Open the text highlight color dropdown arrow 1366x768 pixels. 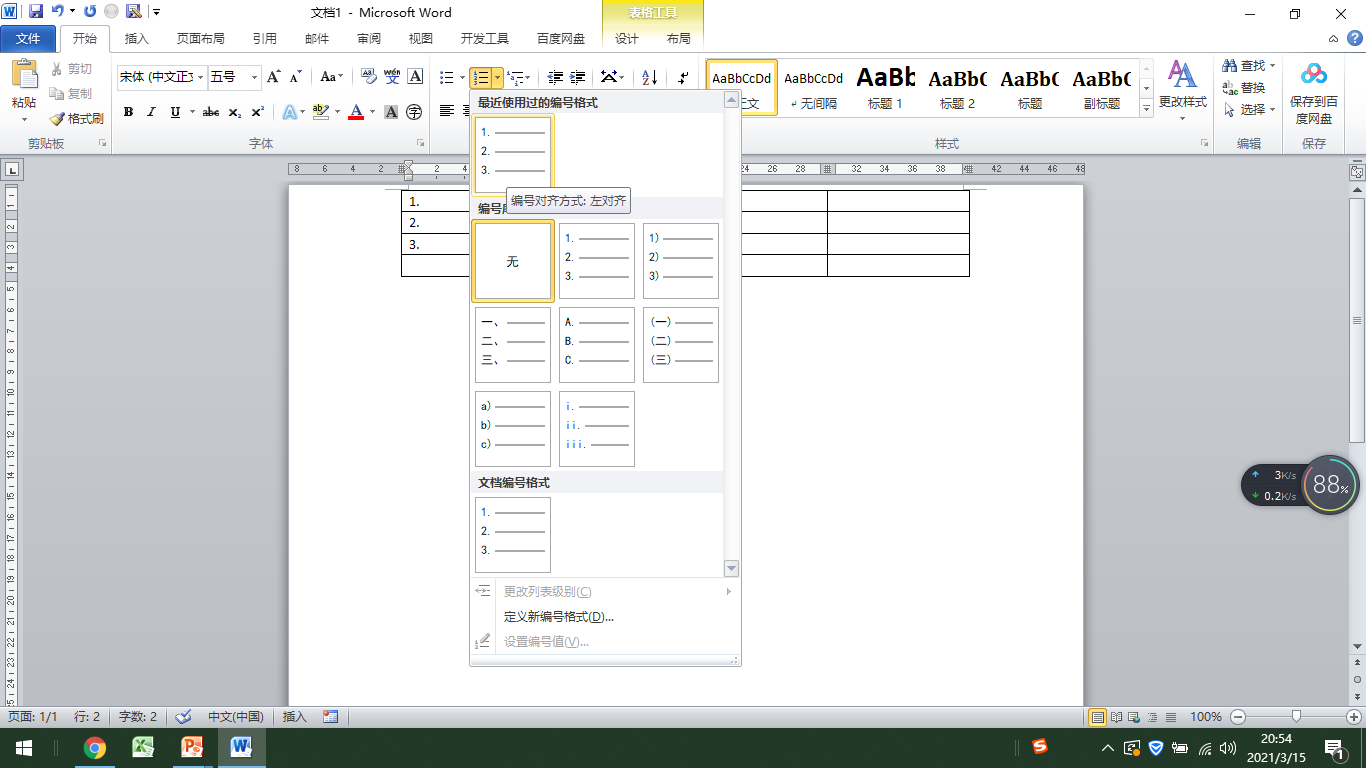coord(337,112)
